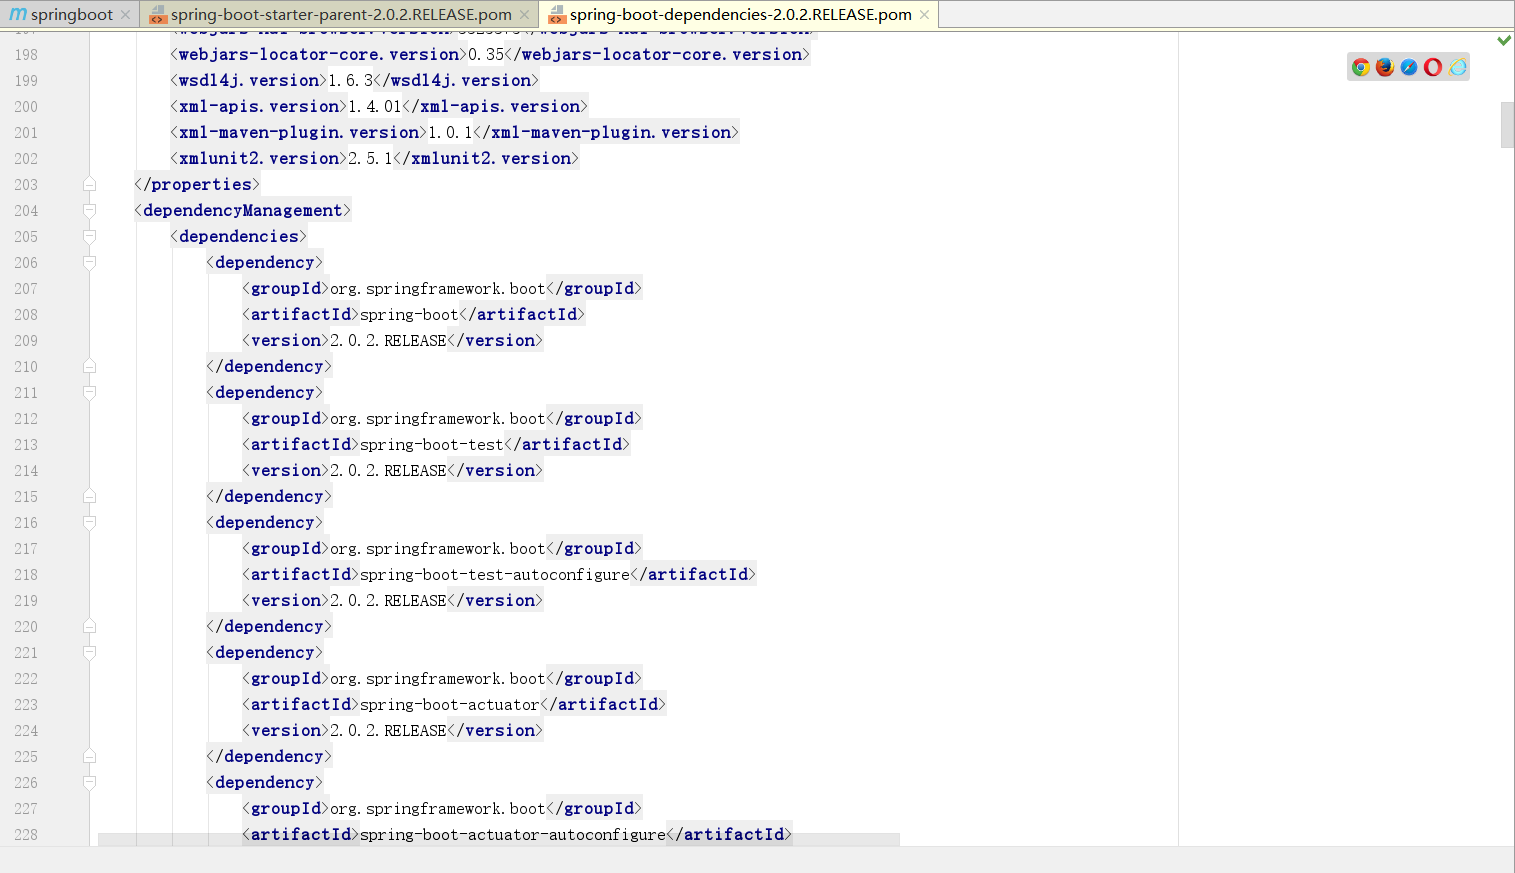
Task: Close the springboot tab
Action: pos(125,15)
